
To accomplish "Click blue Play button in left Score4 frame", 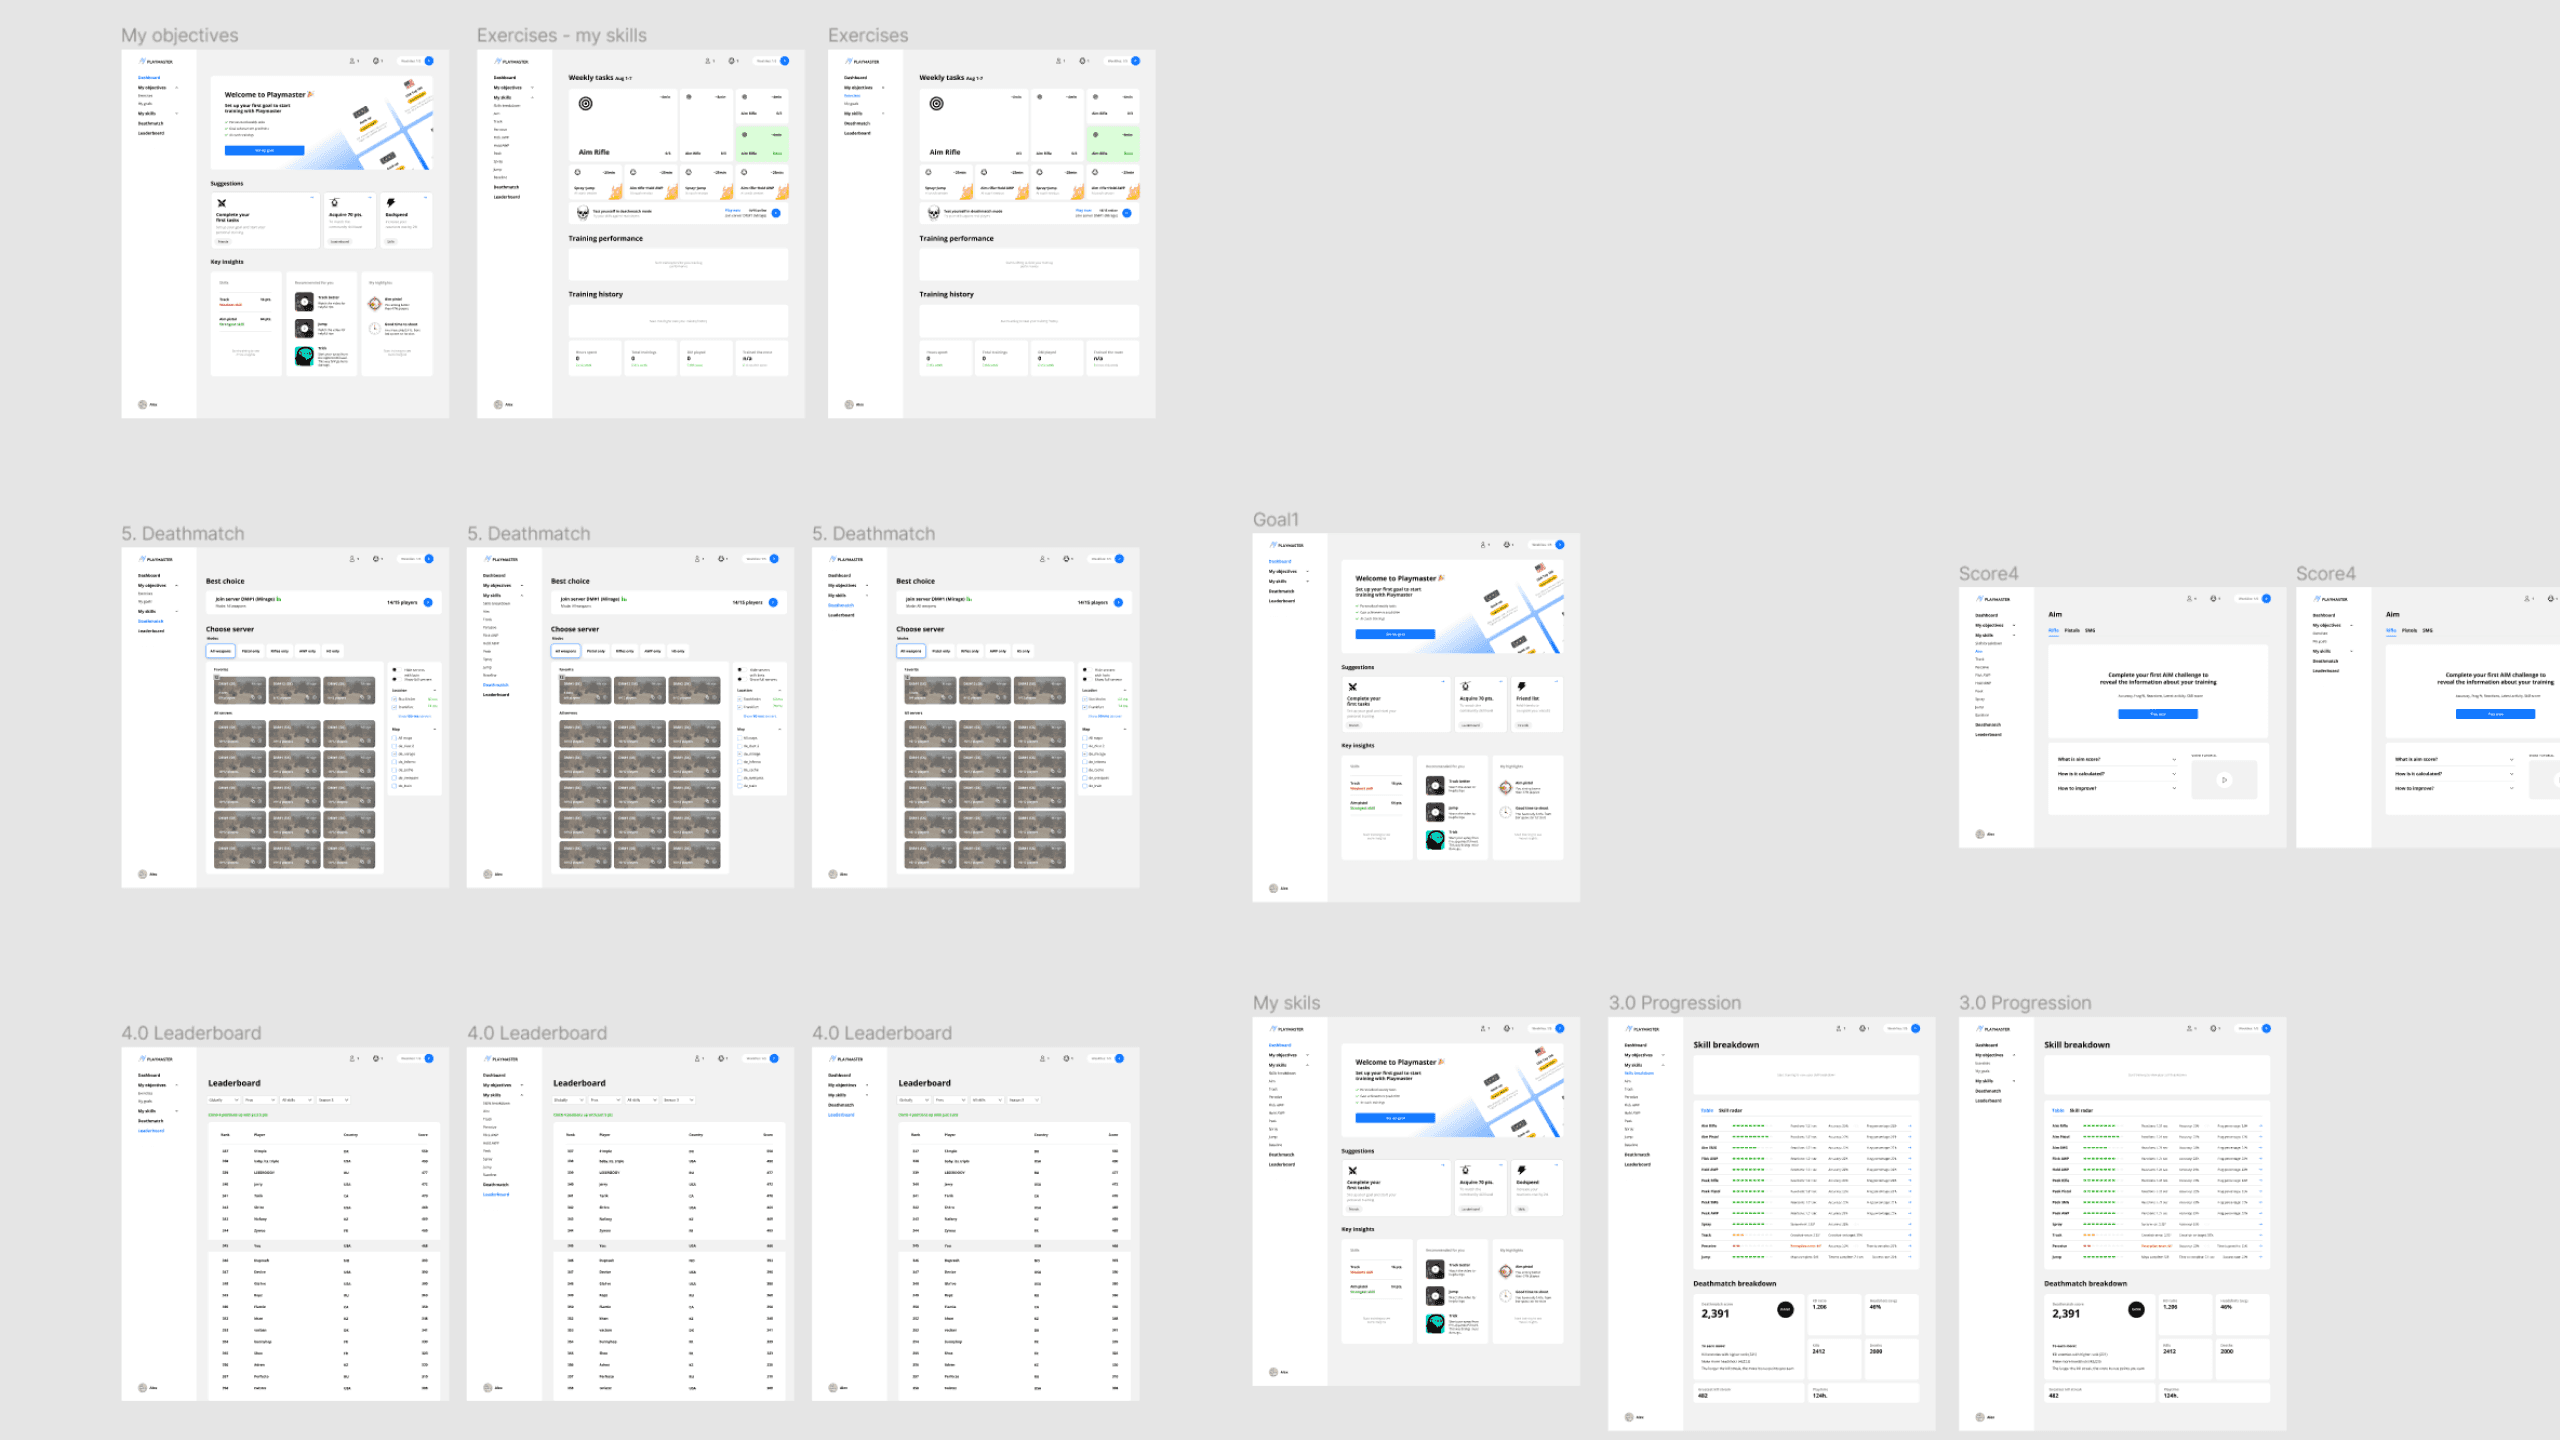I will 2157,714.
